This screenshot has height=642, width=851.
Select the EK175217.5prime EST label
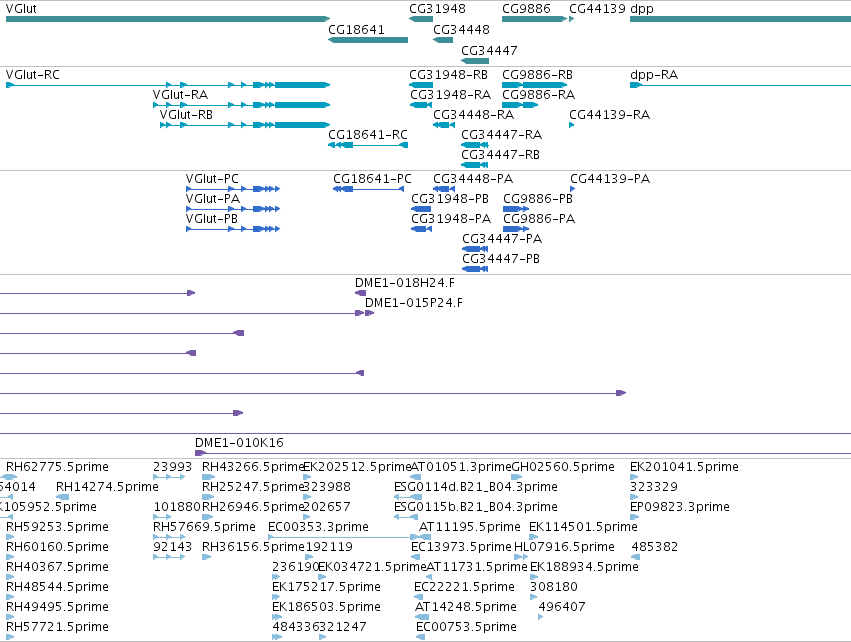point(326,588)
